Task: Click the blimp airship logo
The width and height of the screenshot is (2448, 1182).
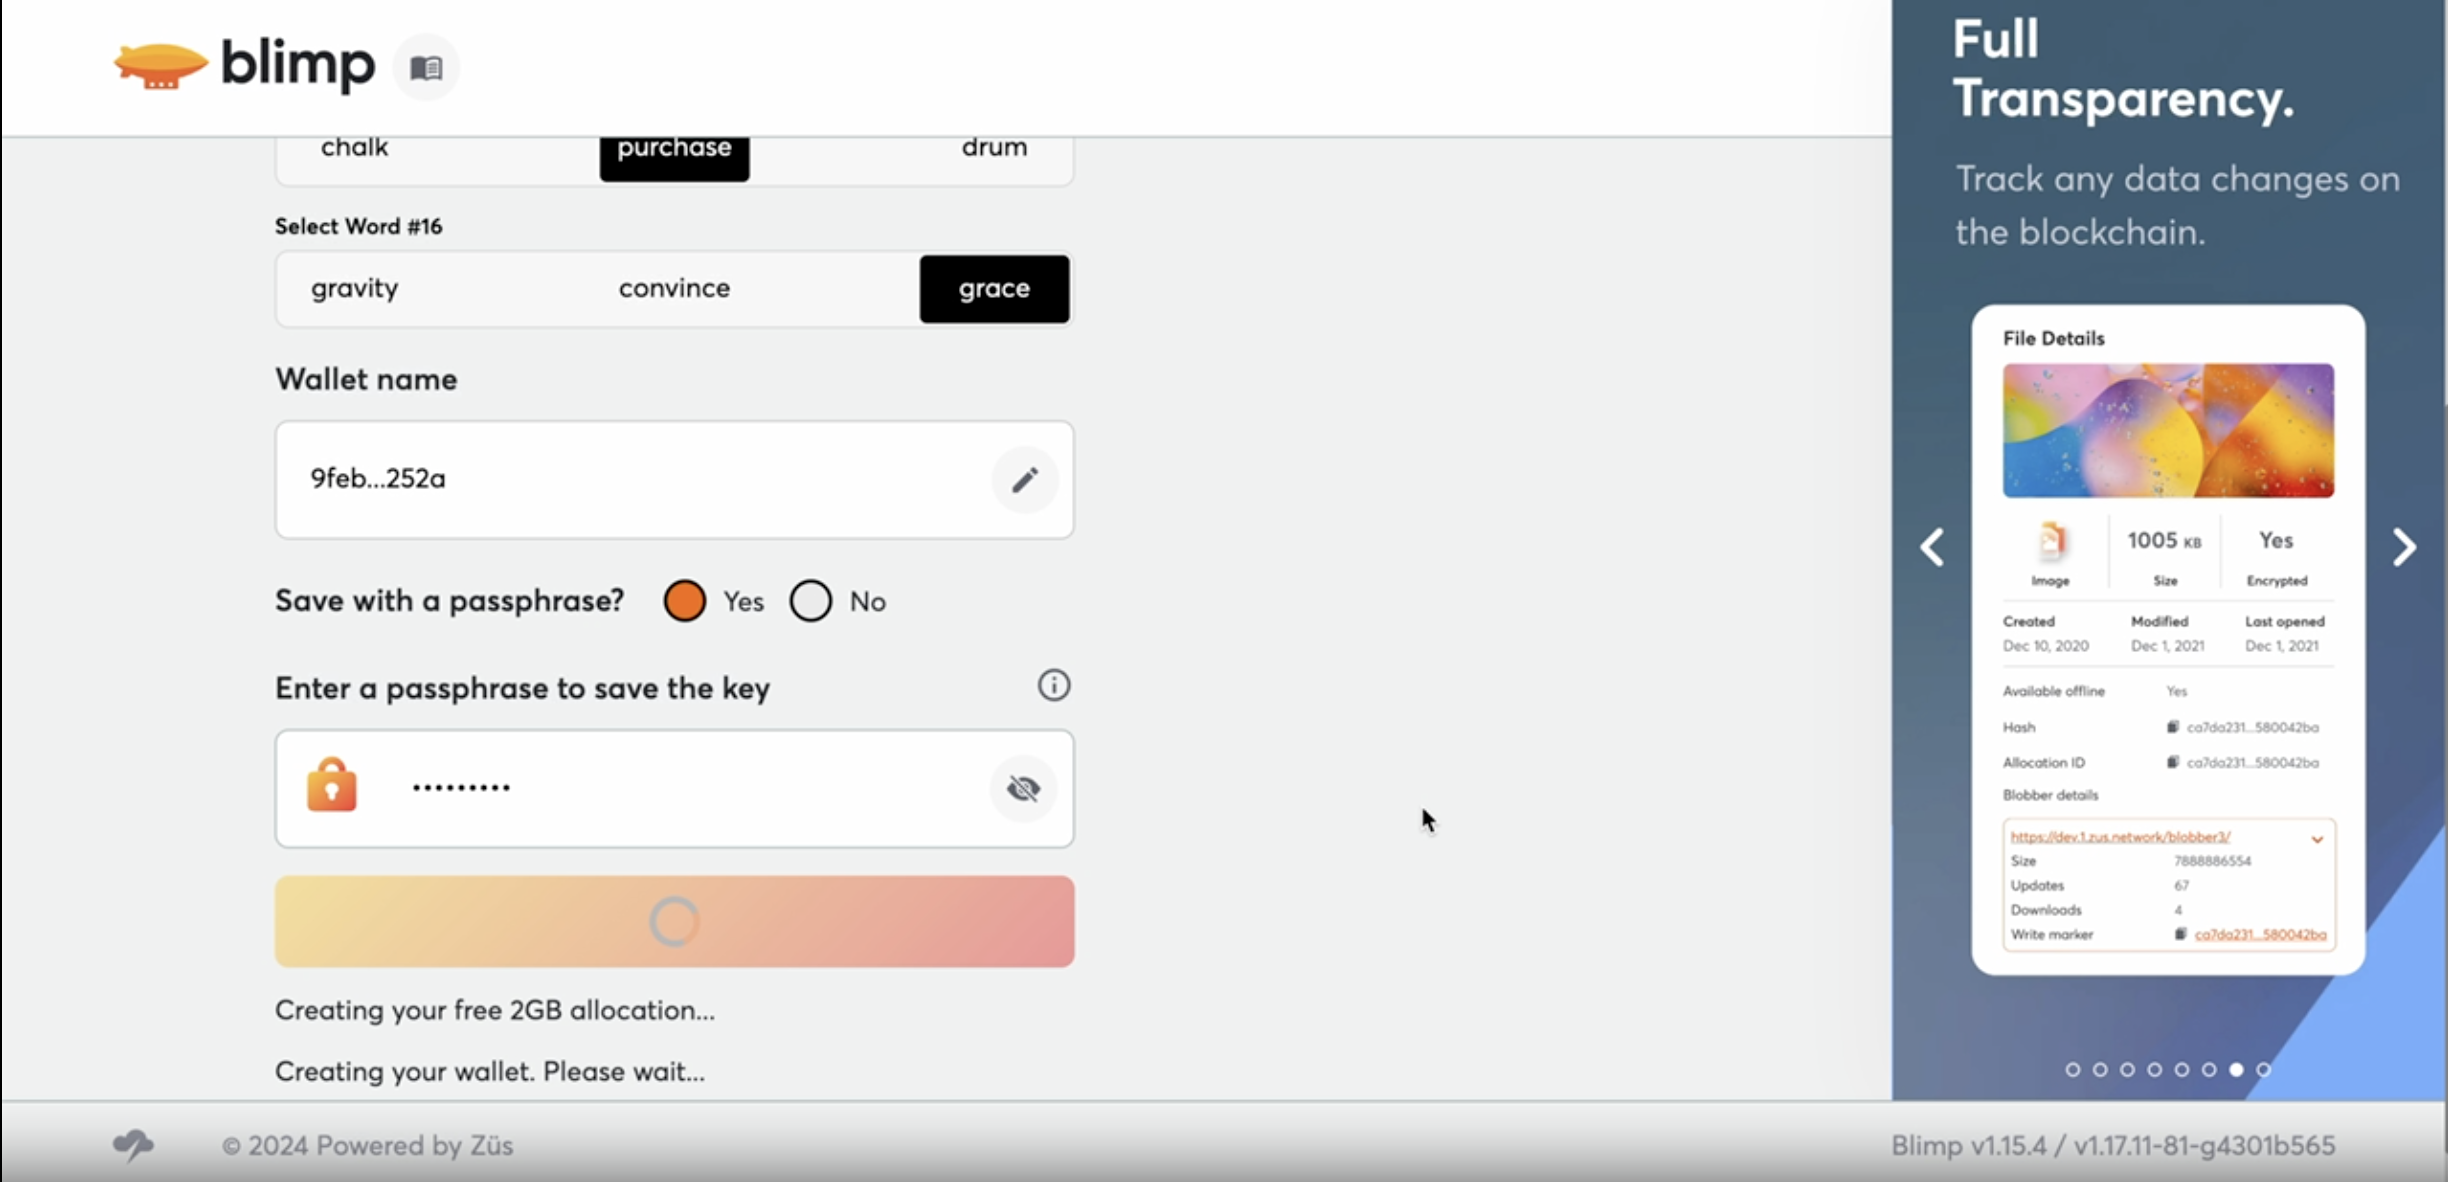Action: coord(160,66)
